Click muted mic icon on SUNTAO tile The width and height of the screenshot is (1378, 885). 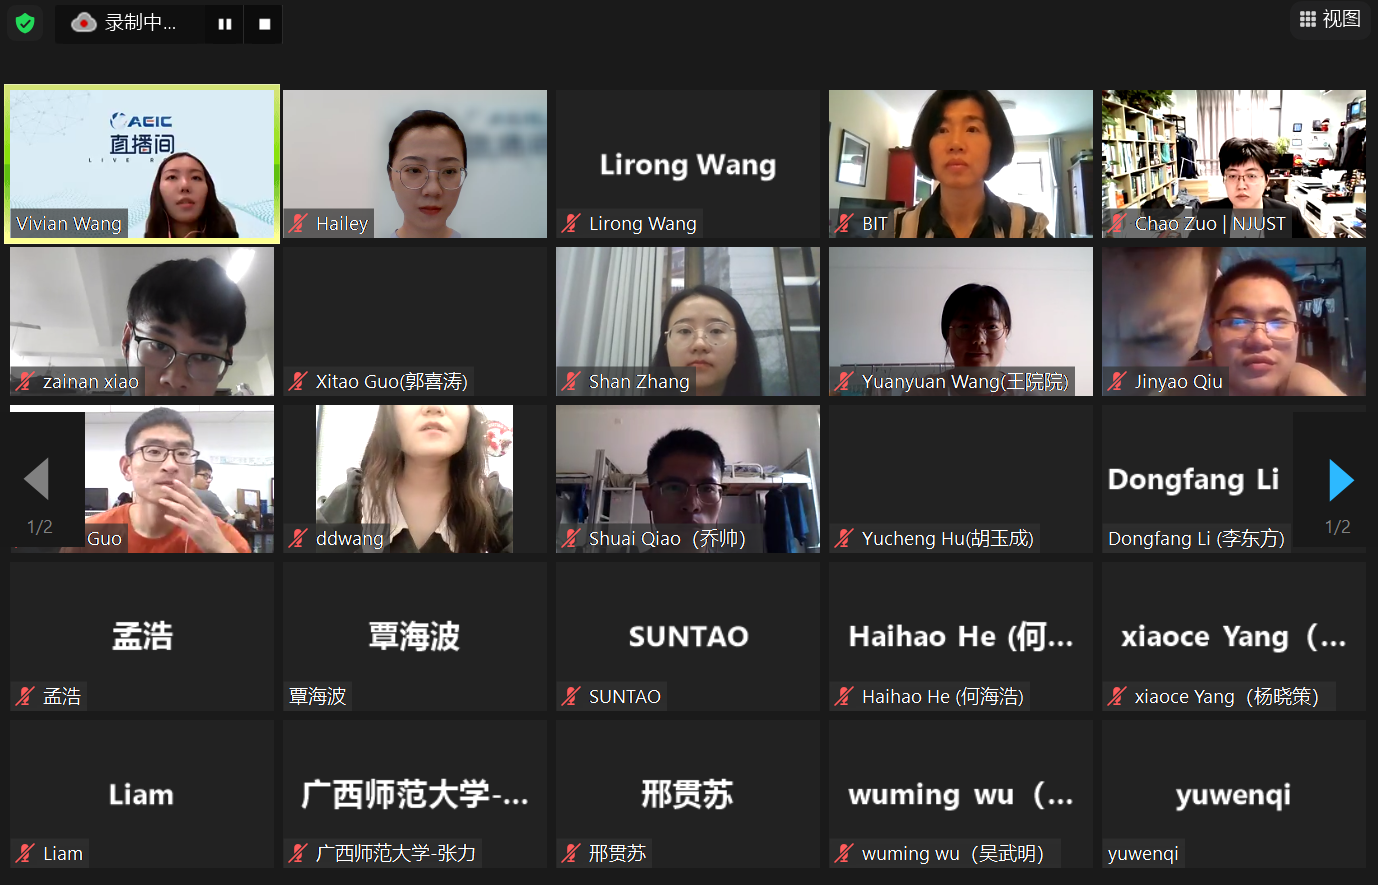(571, 696)
